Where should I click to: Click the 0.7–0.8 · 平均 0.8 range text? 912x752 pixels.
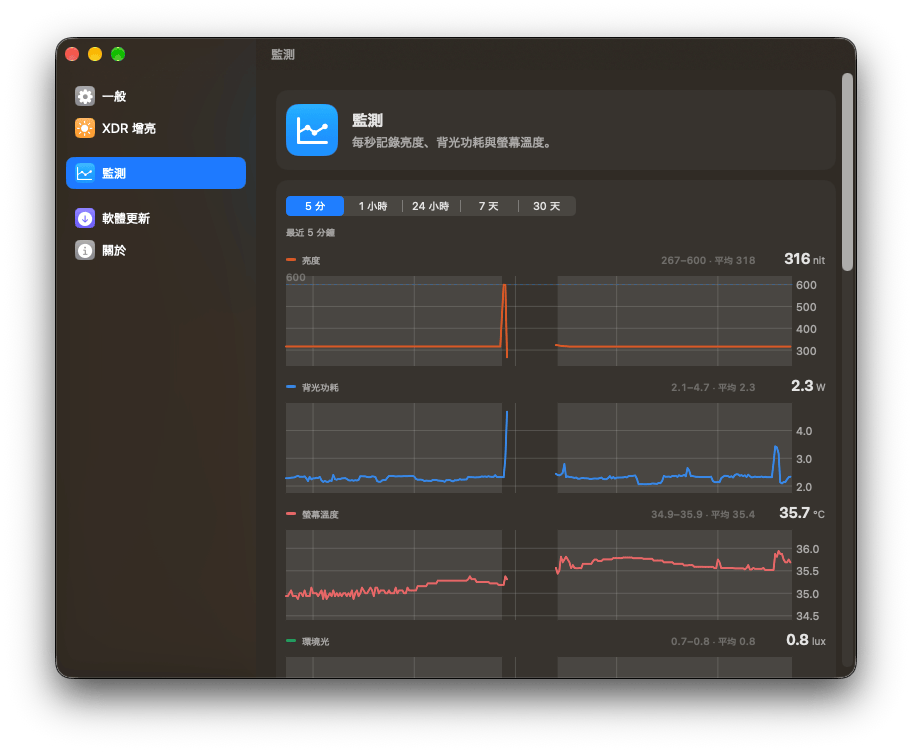(713, 641)
